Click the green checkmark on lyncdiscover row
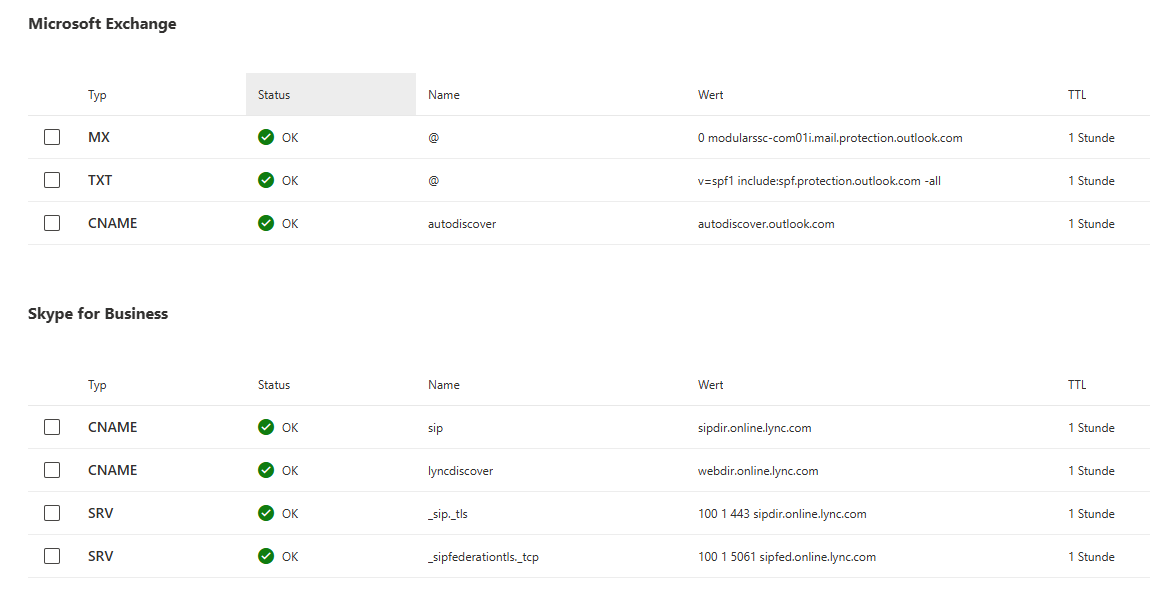The width and height of the screenshot is (1150, 594). click(265, 470)
